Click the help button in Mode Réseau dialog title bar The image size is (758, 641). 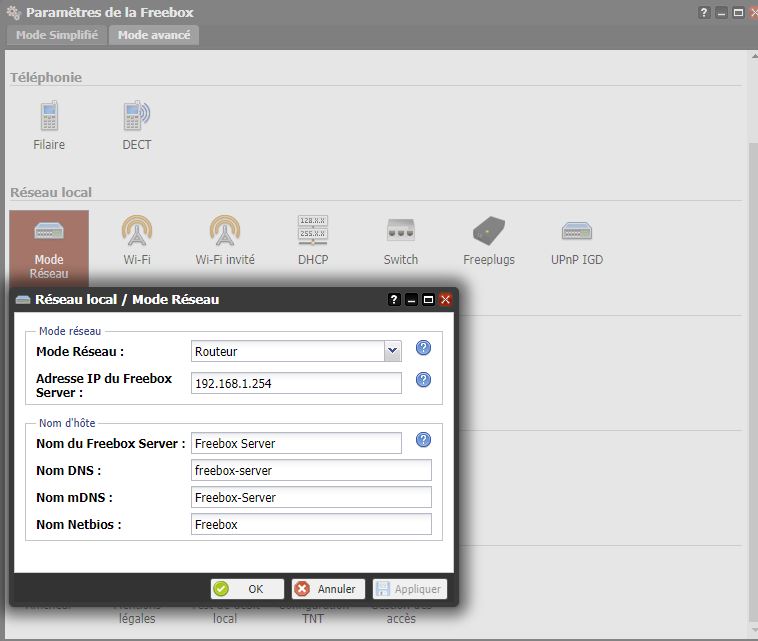click(394, 300)
